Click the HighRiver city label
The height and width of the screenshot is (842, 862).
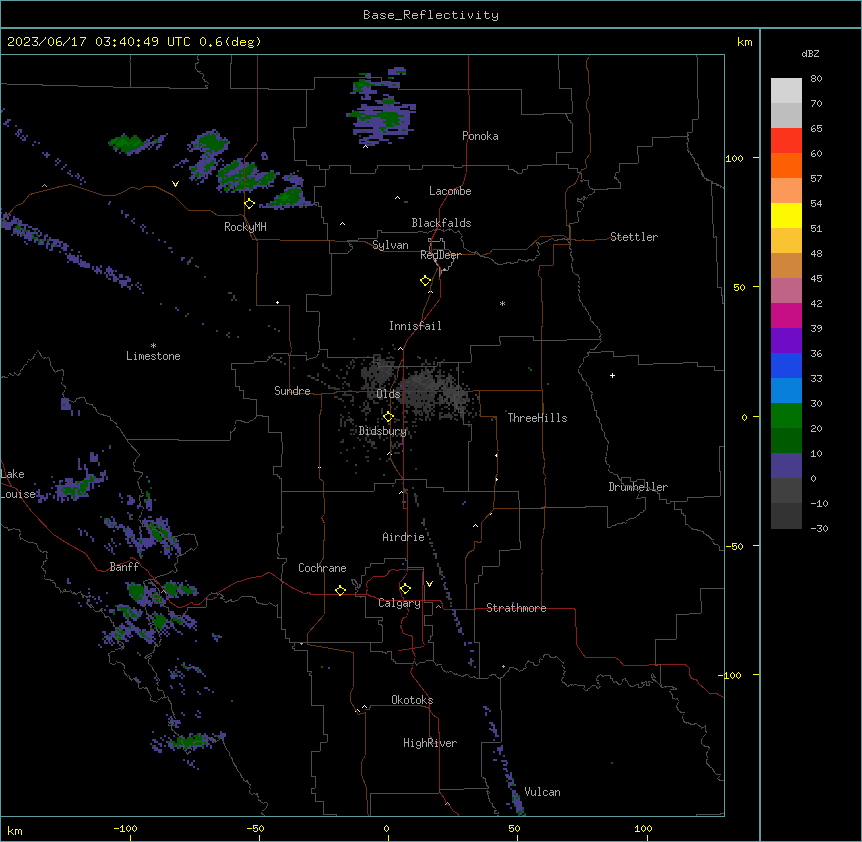(430, 743)
